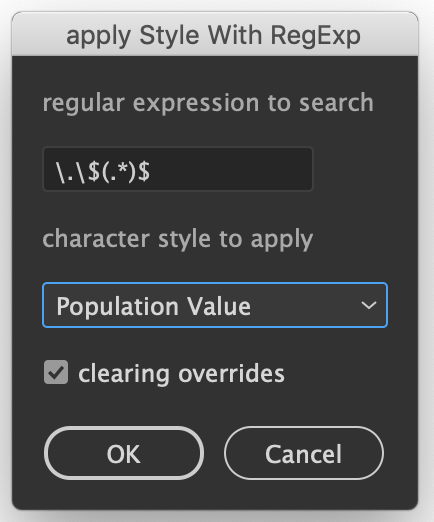Viewport: 434px width, 522px height.
Task: Confirm the dialog with OK
Action: [124, 453]
